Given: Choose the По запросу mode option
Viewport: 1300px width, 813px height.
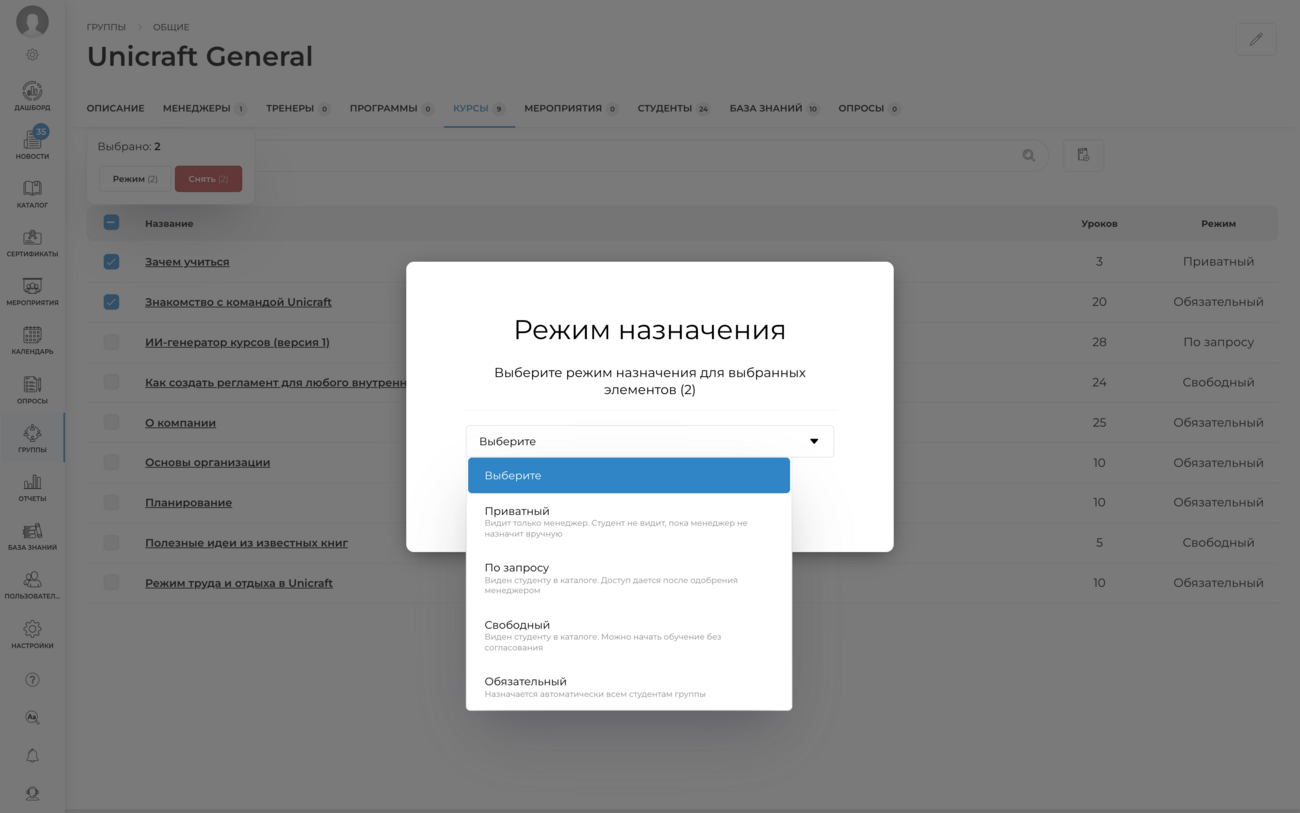Looking at the screenshot, I should [629, 578].
